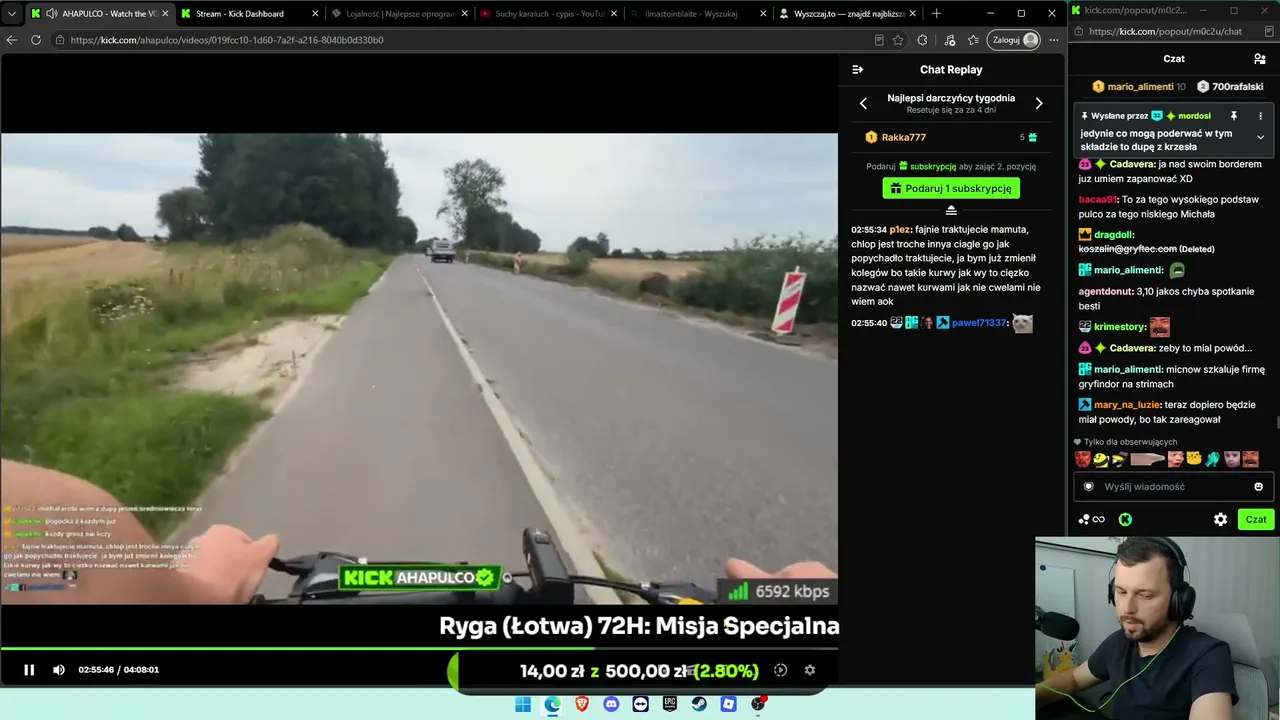Click the browser address bar URL
The width and height of the screenshot is (1280, 720).
[x=227, y=40]
